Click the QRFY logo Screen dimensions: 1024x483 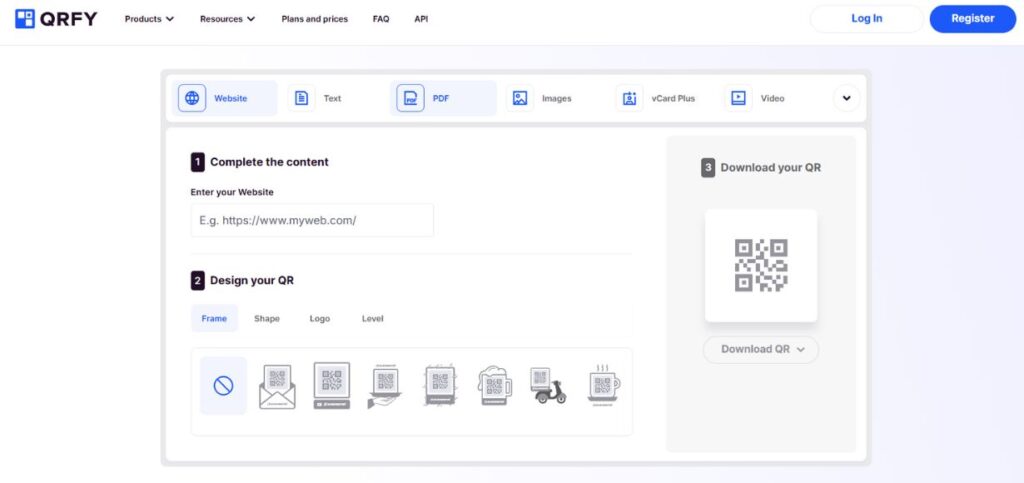coord(56,19)
